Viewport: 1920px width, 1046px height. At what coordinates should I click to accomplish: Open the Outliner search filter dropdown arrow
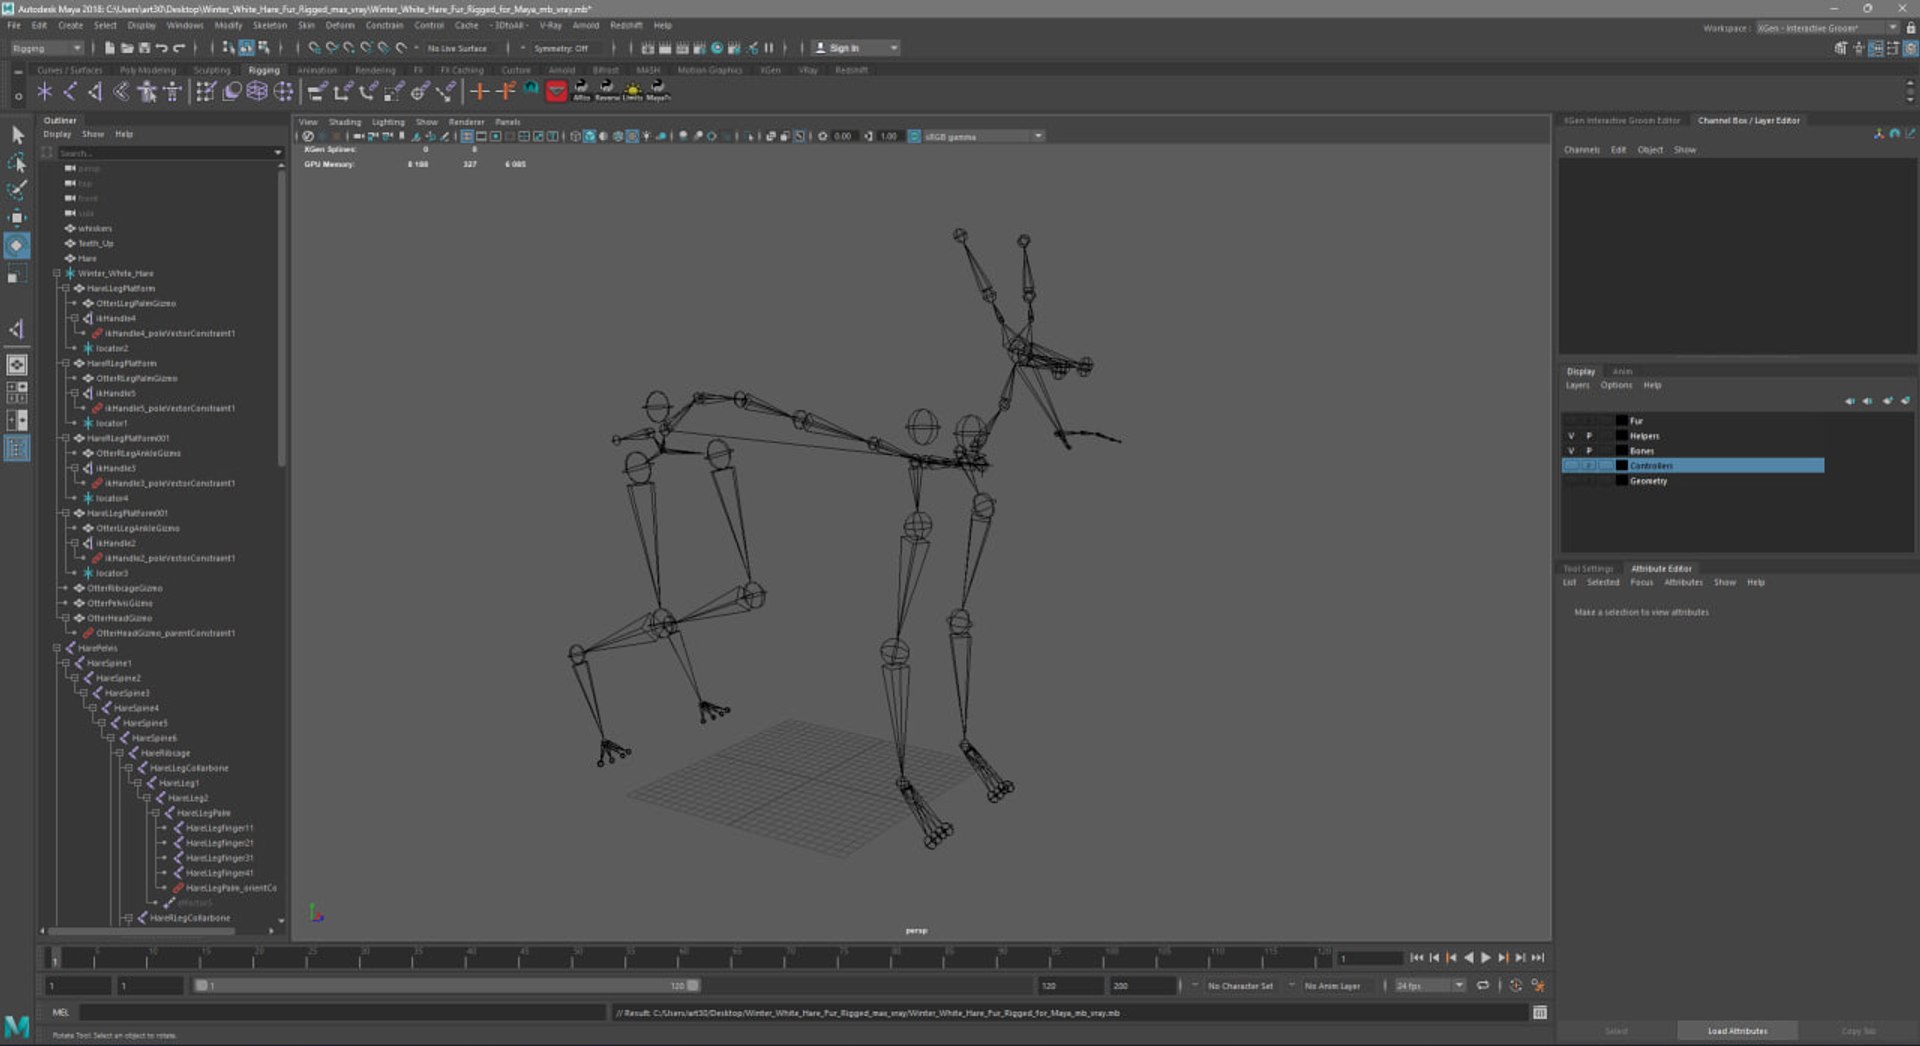click(x=277, y=153)
